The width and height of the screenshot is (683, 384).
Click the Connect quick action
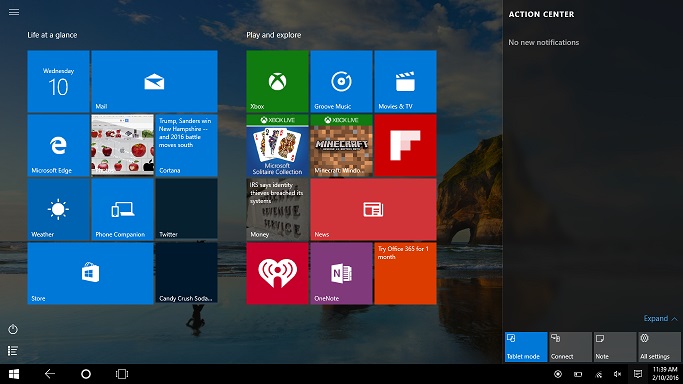click(570, 347)
